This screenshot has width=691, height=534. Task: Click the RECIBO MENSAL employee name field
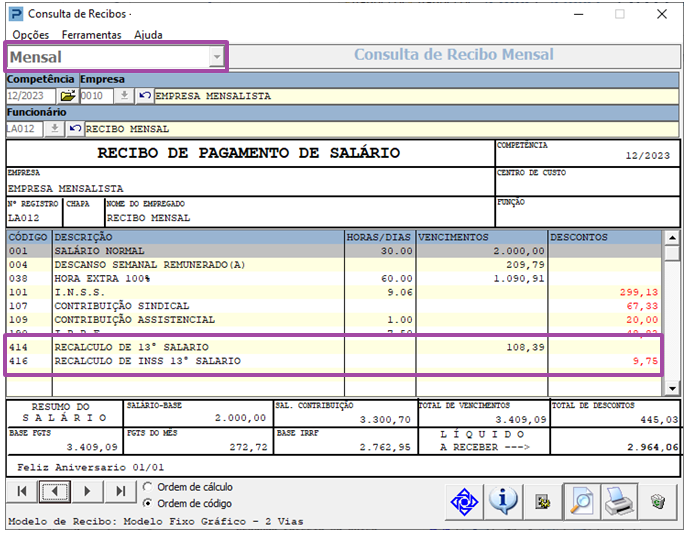382,129
